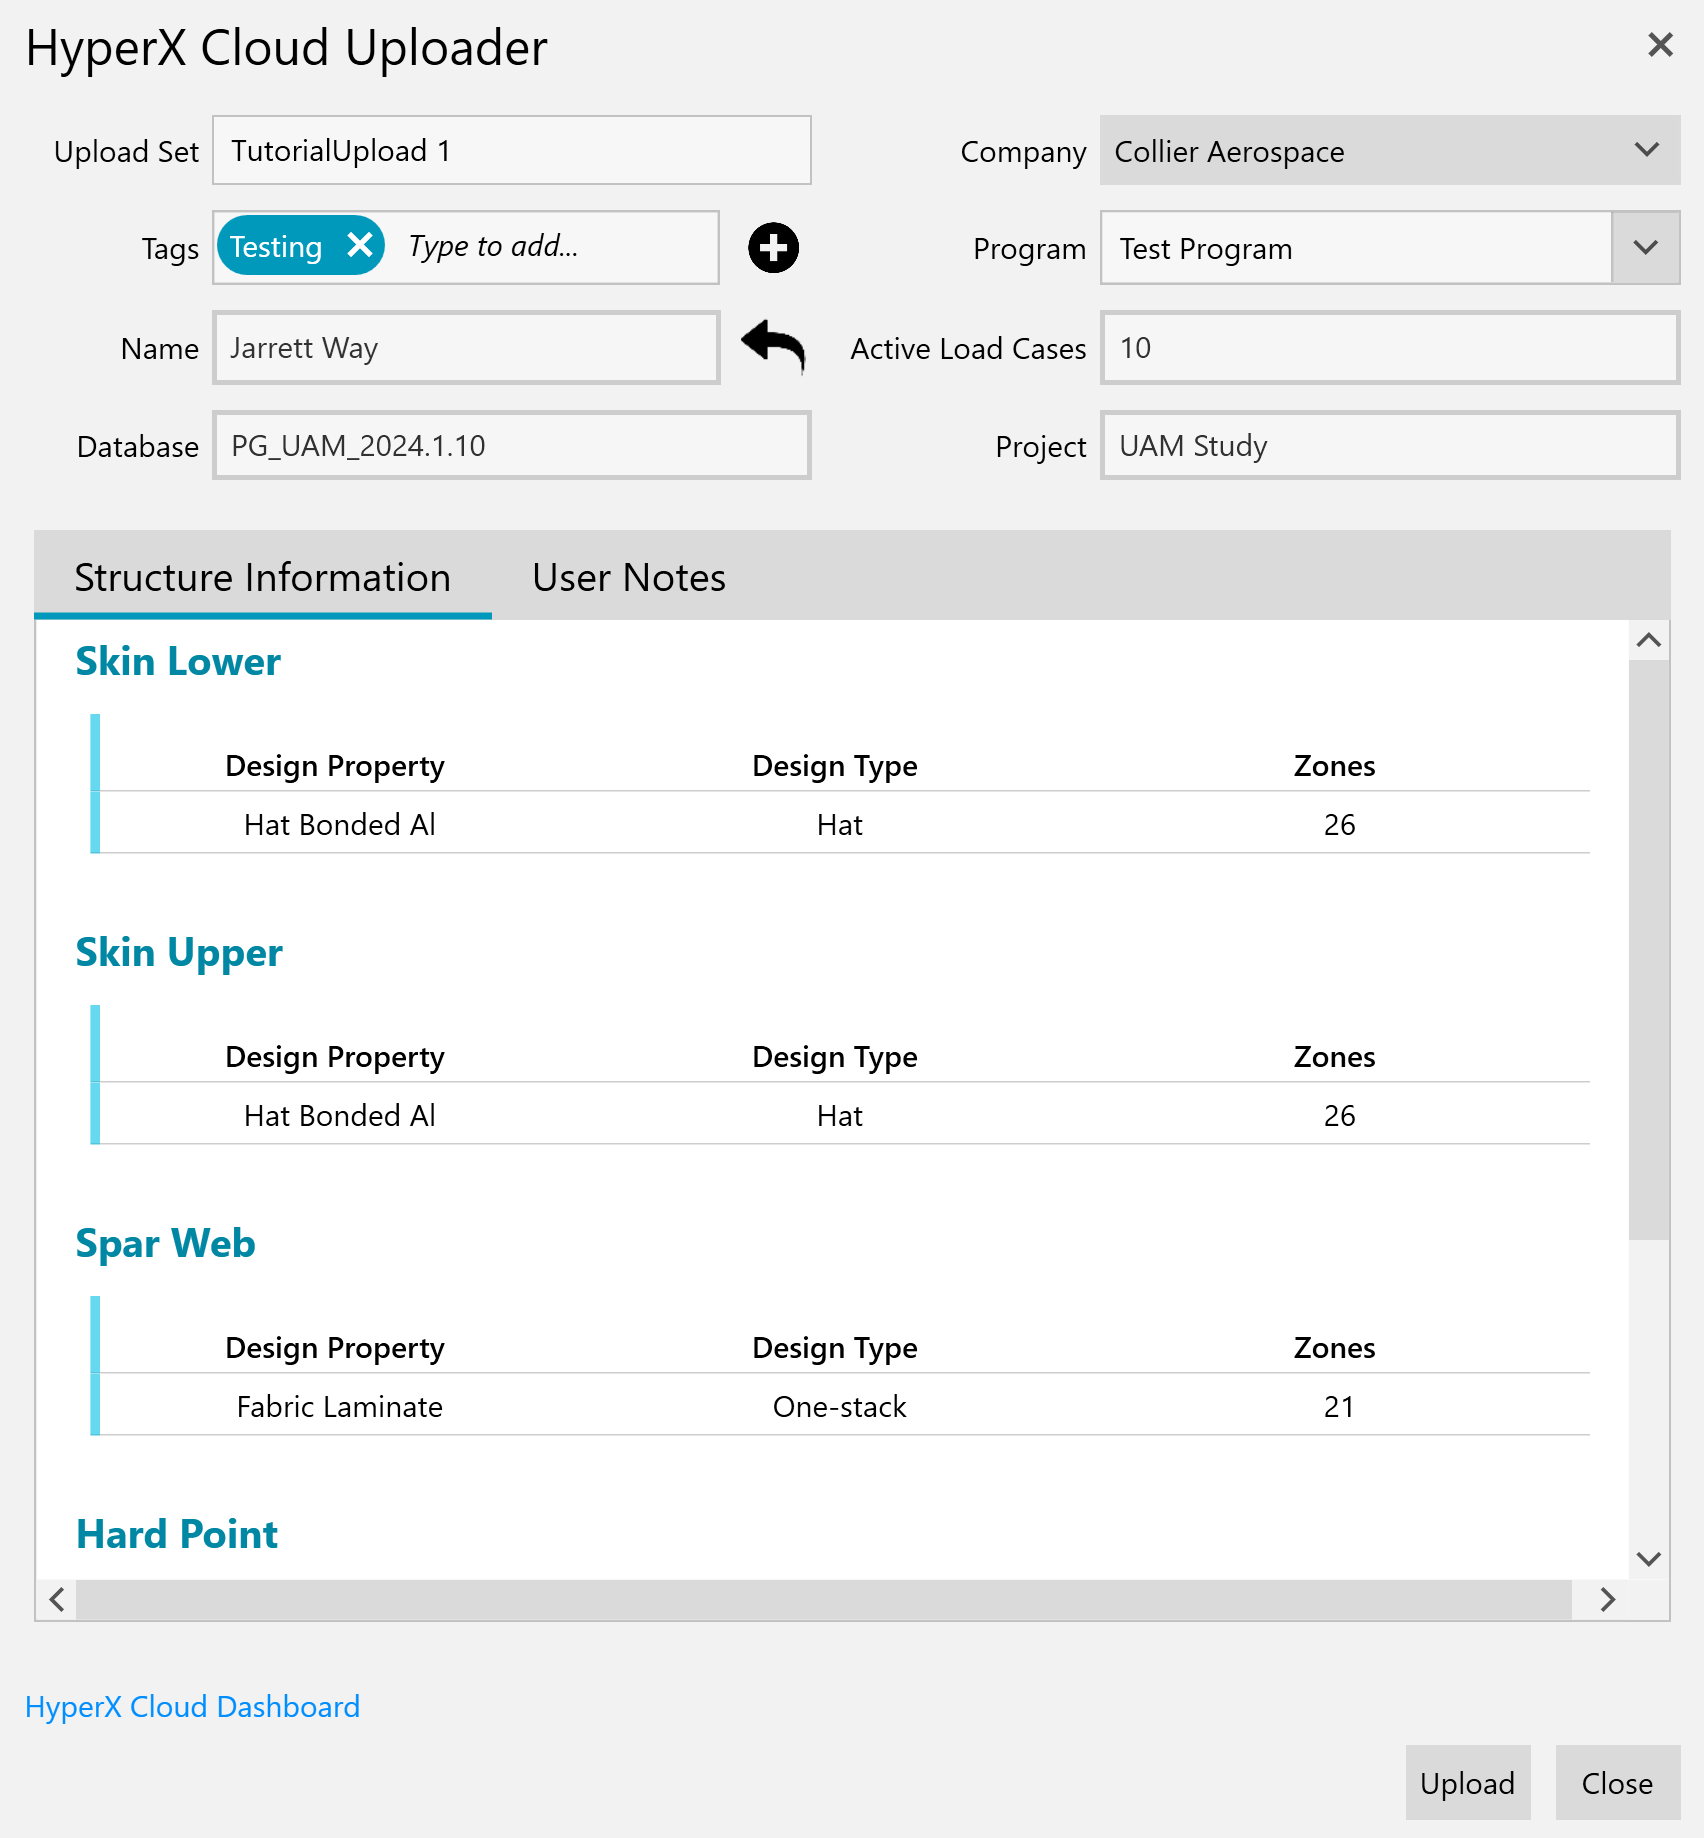Click the Name field
The width and height of the screenshot is (1704, 1838).
466,347
